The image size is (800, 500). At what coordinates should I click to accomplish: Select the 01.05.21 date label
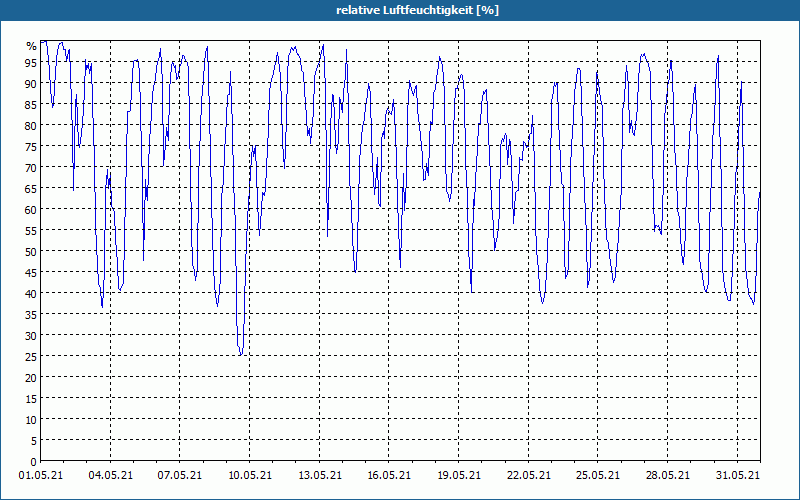point(41,475)
